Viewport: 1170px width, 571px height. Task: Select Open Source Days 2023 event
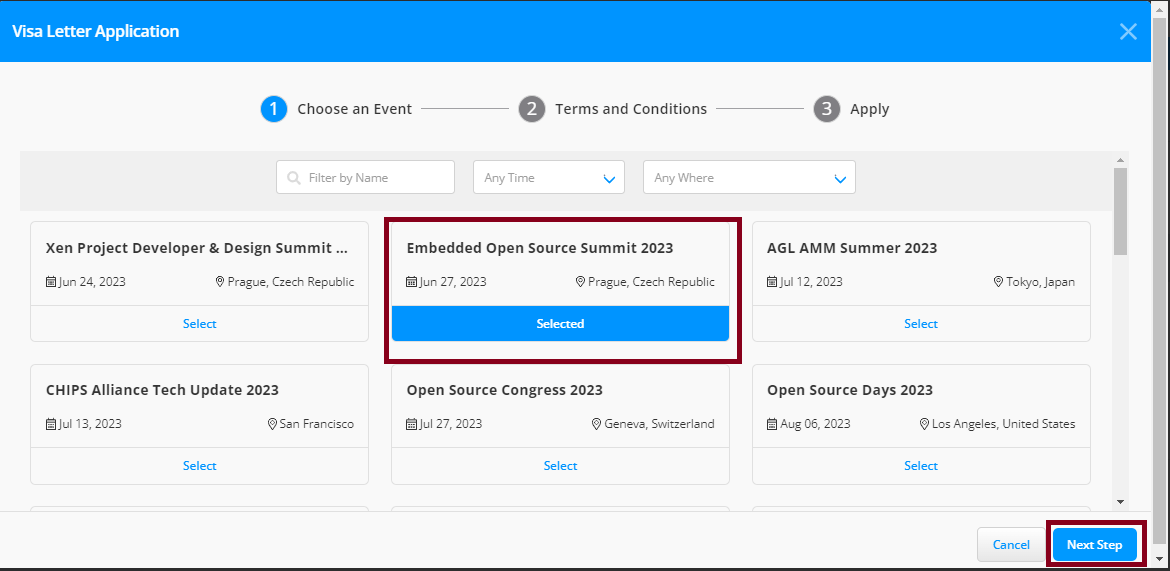pyautogui.click(x=920, y=466)
